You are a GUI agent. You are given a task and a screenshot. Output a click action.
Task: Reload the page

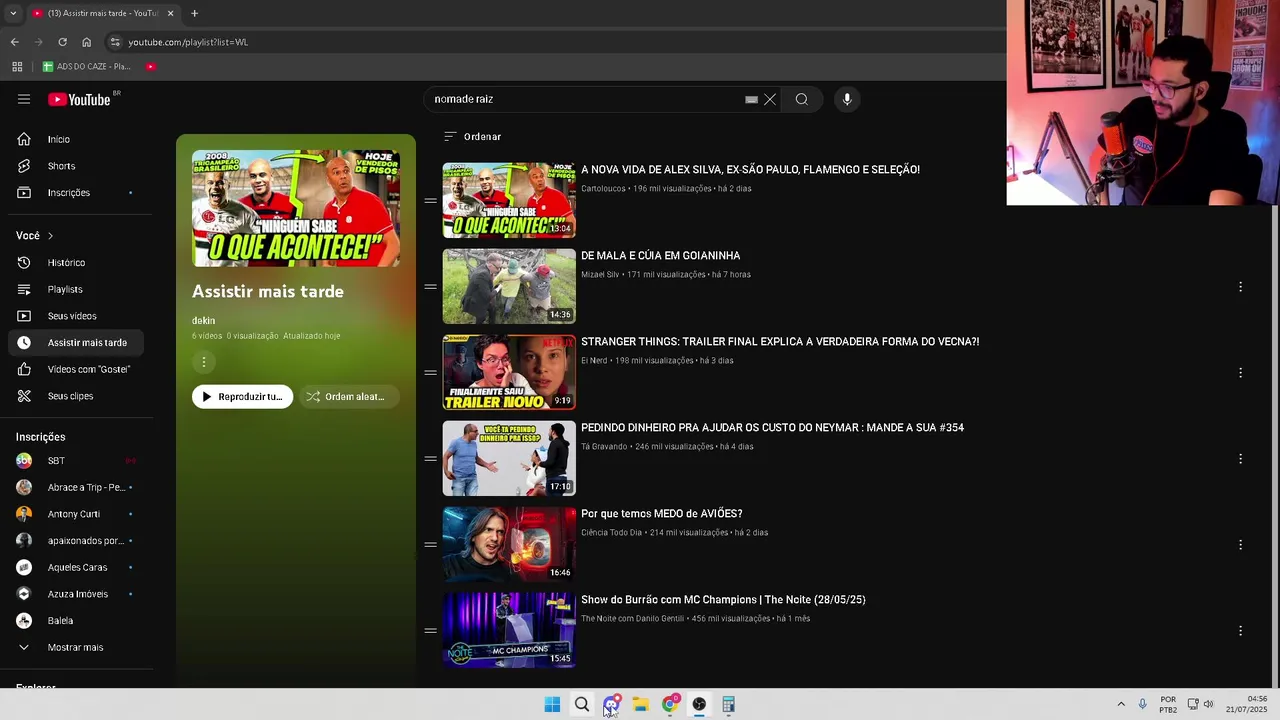(62, 42)
